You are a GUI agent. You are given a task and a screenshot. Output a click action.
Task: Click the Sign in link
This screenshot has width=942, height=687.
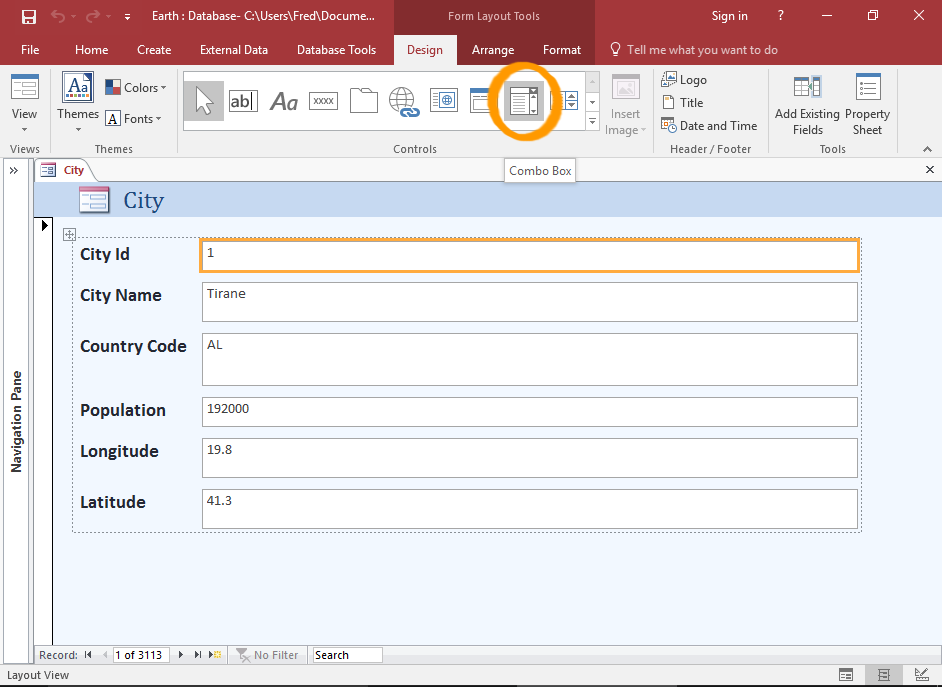[x=729, y=15]
